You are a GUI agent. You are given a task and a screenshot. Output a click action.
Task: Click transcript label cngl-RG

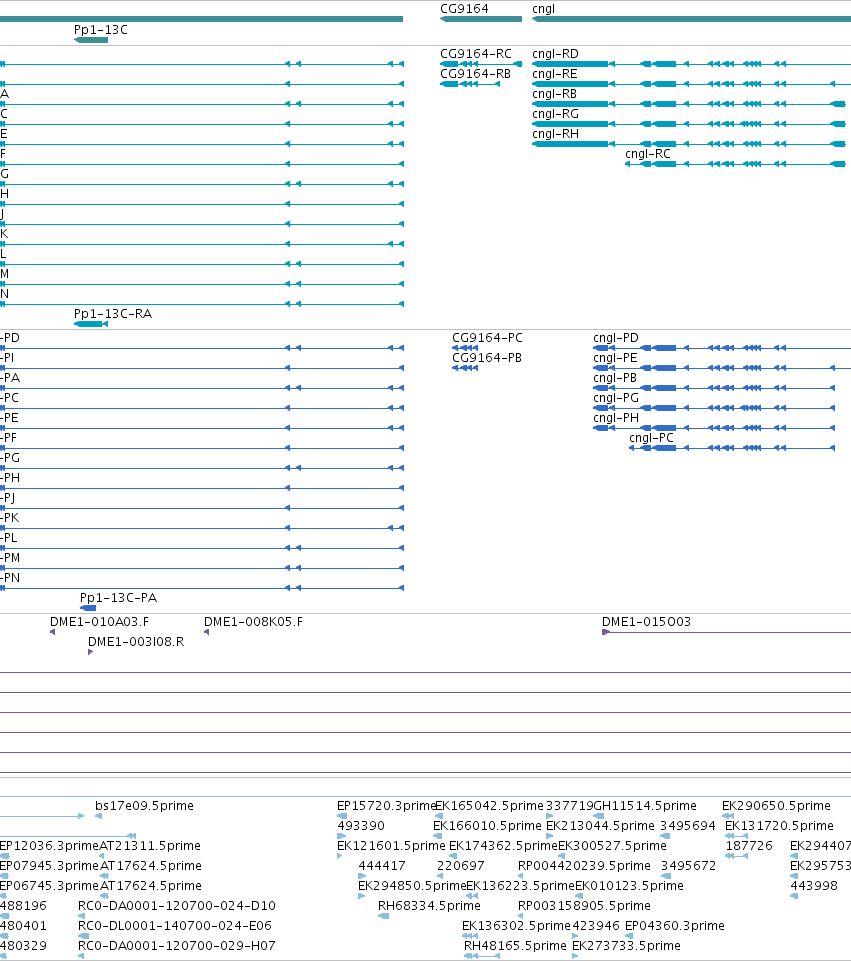tap(555, 113)
